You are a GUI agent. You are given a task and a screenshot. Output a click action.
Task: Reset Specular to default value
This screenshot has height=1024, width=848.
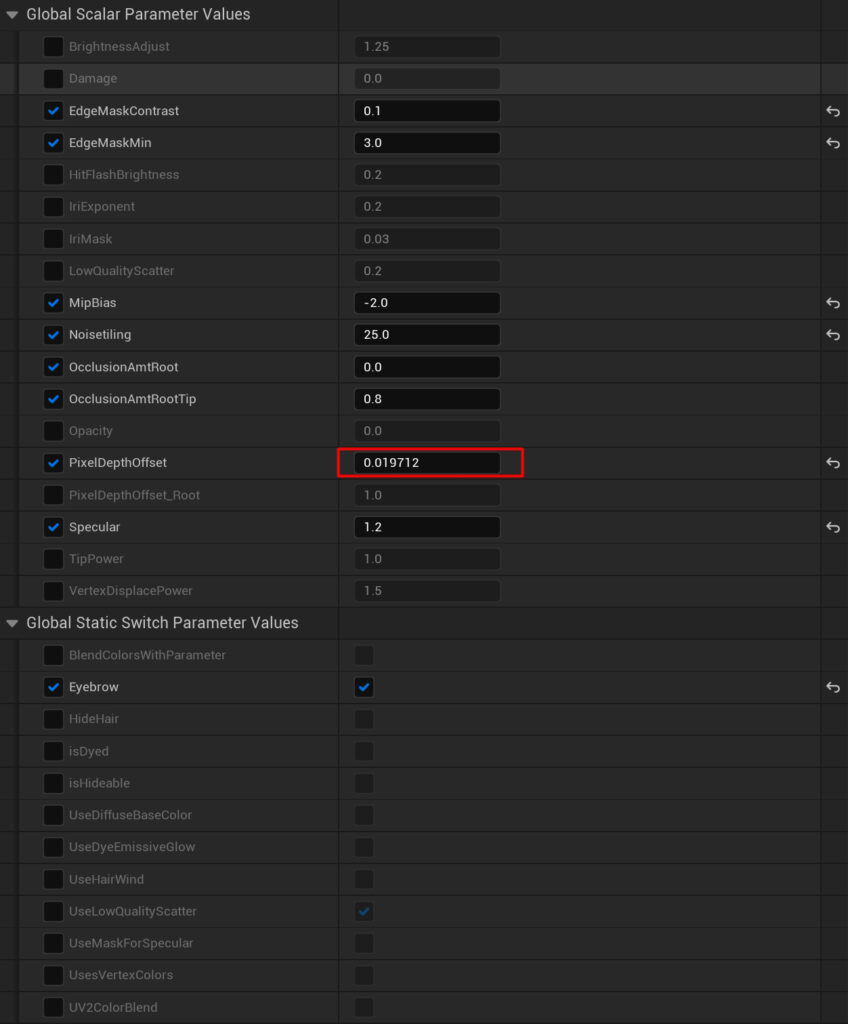[x=832, y=527]
